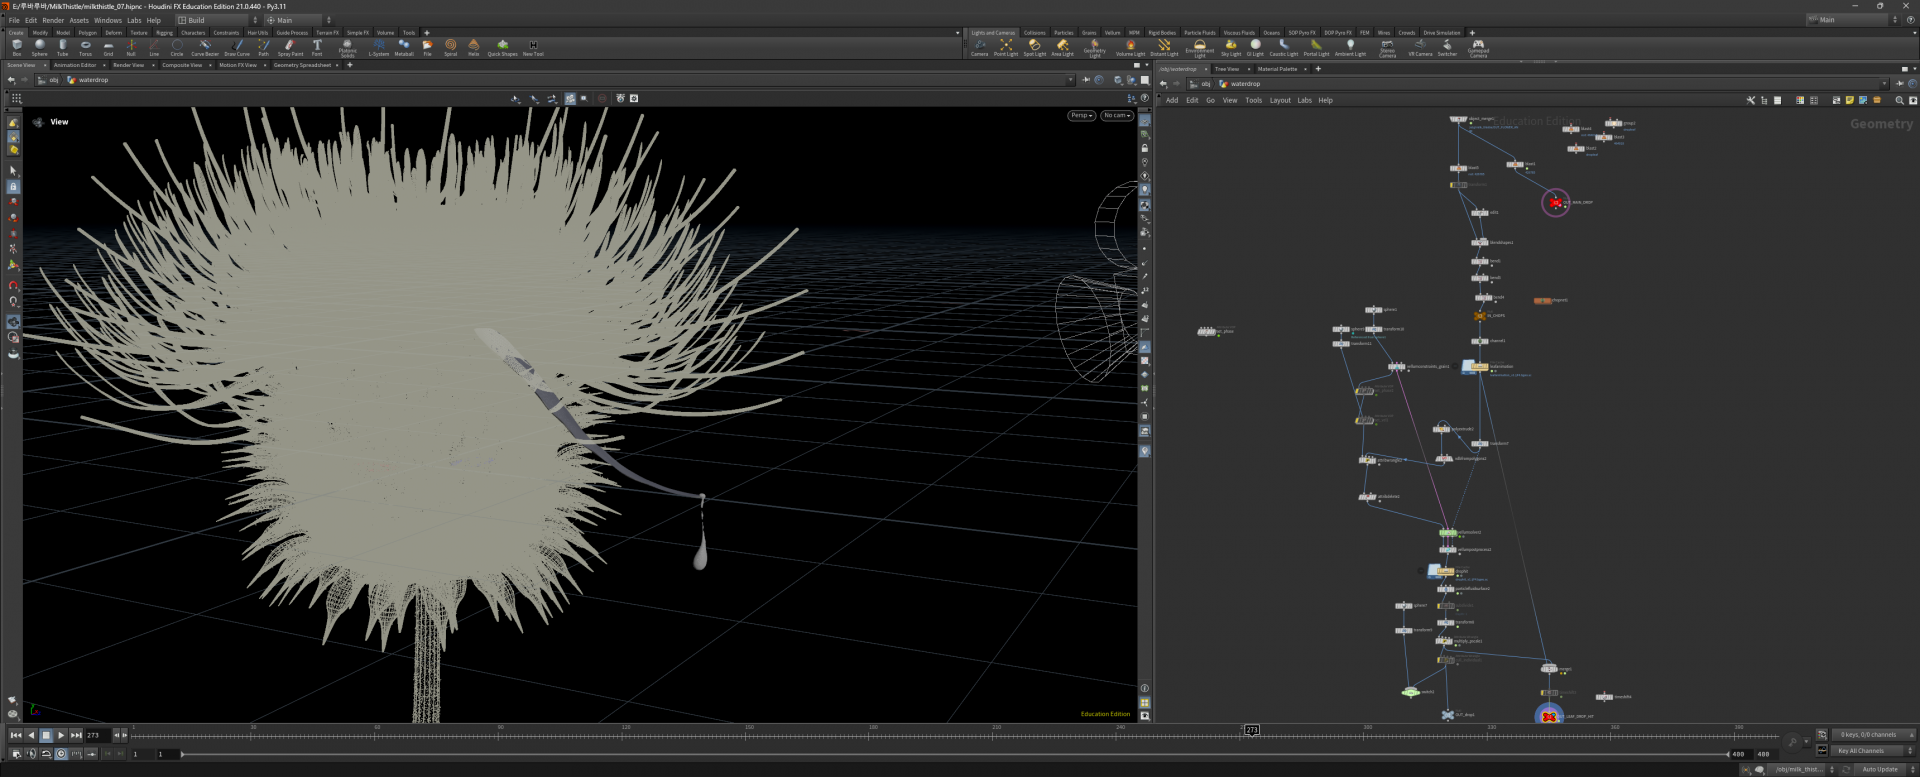The height and width of the screenshot is (777, 1920).
Task: Click the Auto Update button
Action: pos(1880,769)
